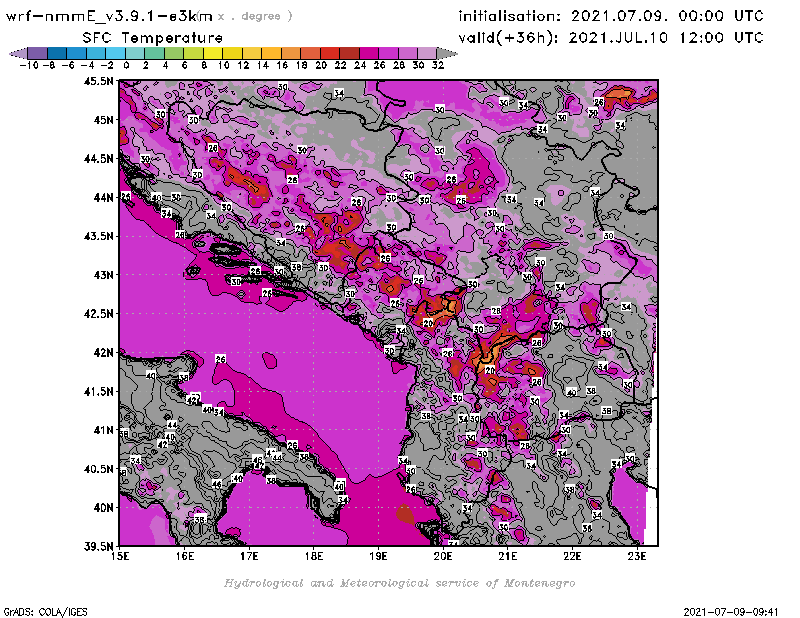This screenshot has height=618, width=800.
Task: Click the model title 'wrf-nmmE_v3.9.1-e3km'
Action: point(109,16)
